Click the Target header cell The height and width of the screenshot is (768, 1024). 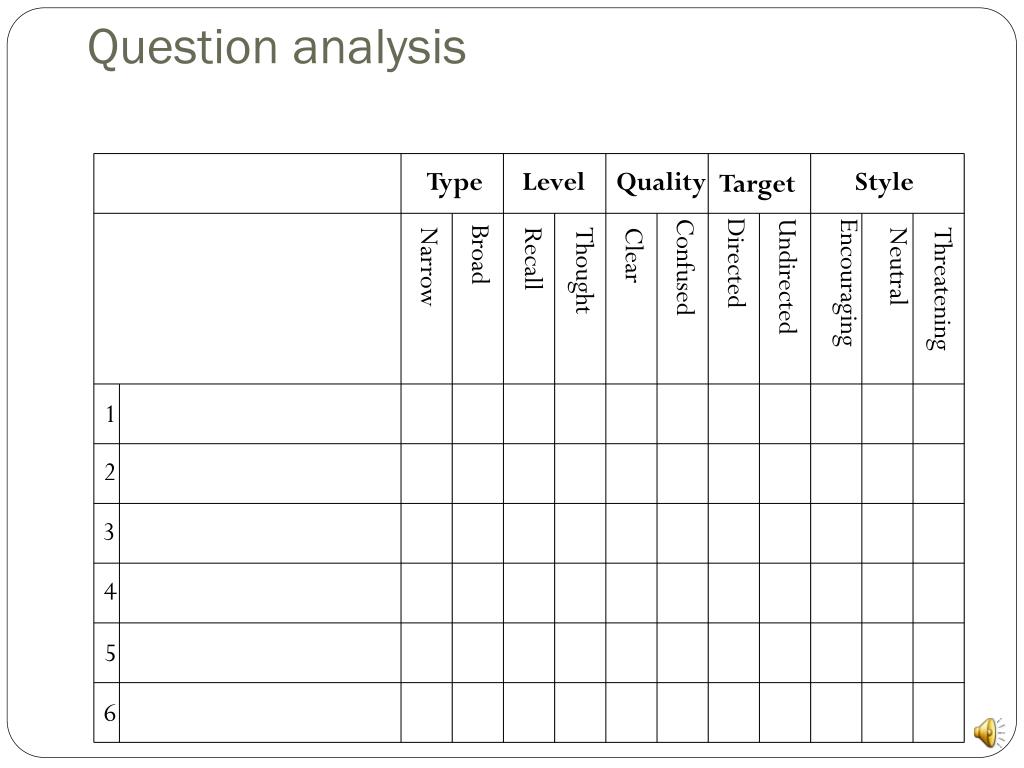coord(760,184)
